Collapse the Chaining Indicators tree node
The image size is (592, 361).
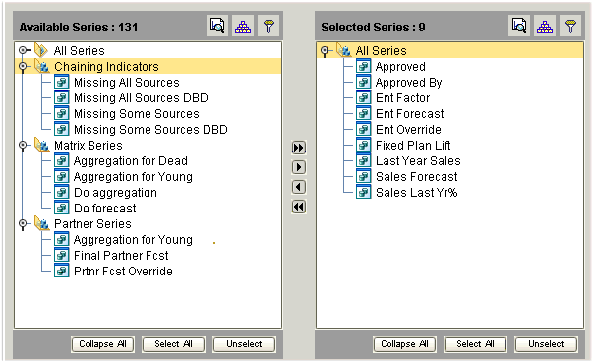pos(23,67)
